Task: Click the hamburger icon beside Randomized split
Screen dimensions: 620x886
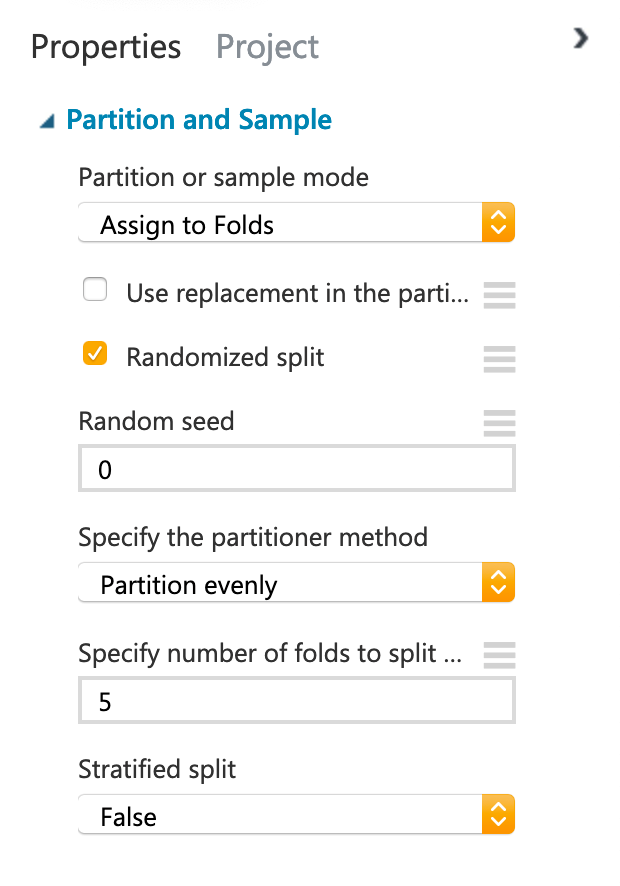Action: pyautogui.click(x=500, y=359)
